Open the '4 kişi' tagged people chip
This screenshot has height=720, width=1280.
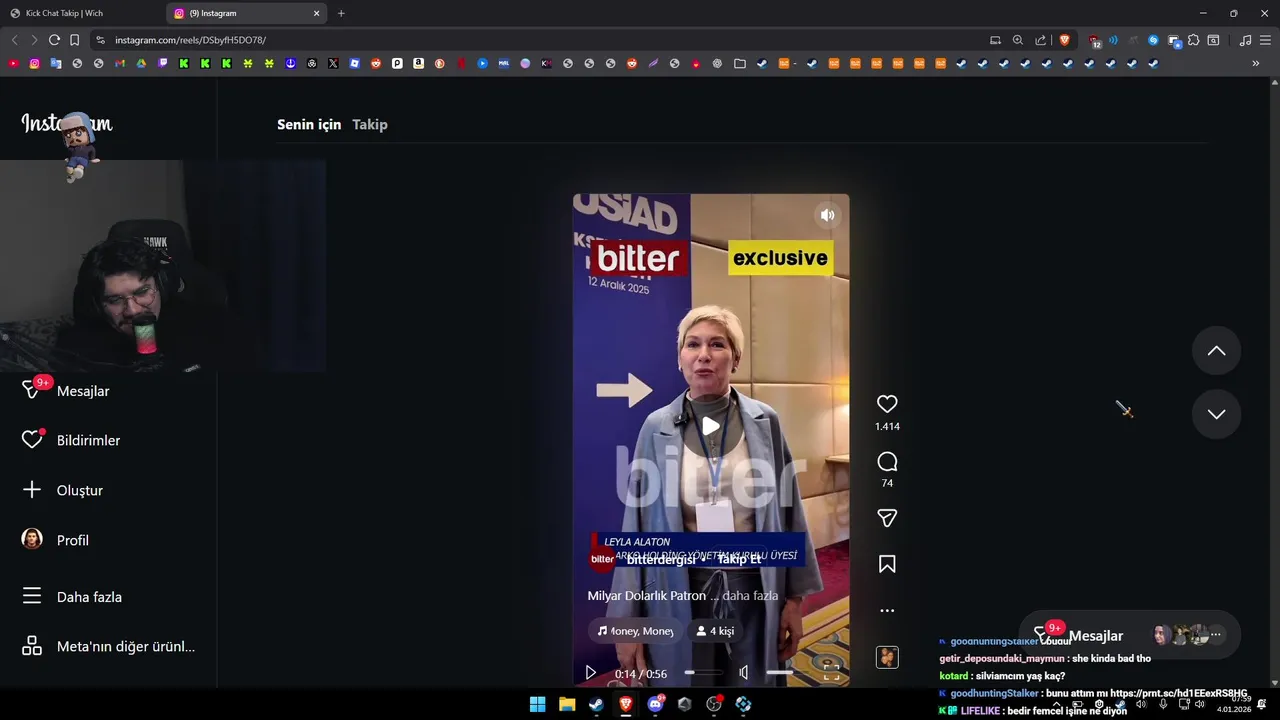click(715, 631)
